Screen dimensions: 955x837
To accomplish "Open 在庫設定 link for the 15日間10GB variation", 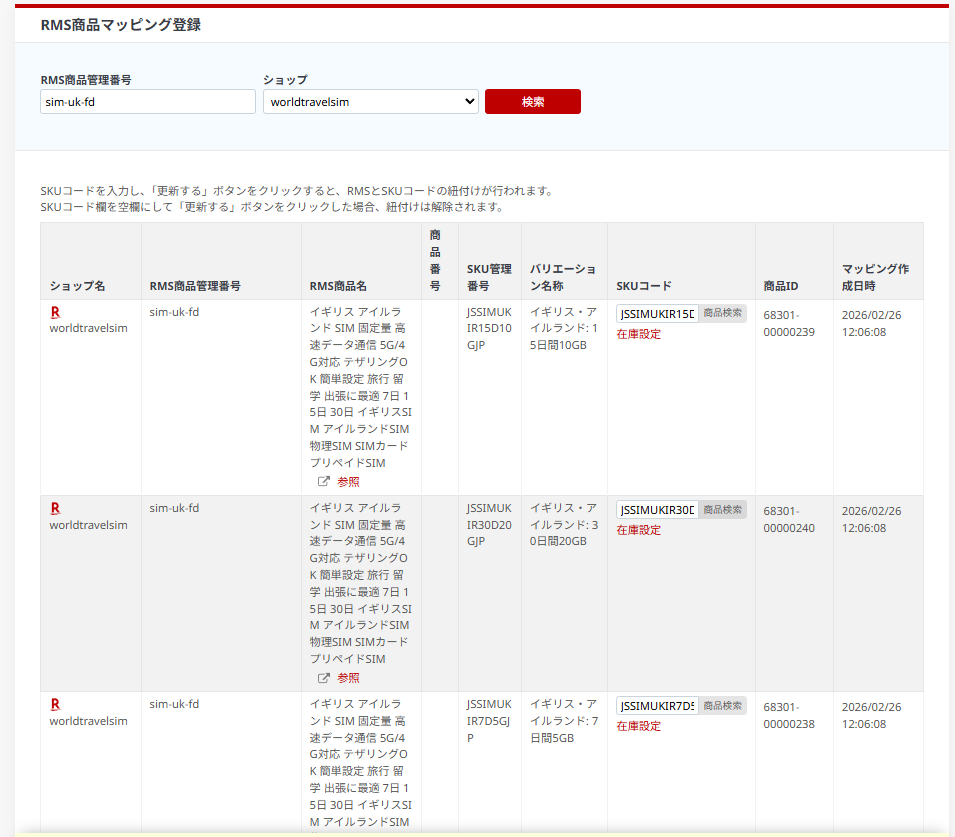I will pos(638,334).
